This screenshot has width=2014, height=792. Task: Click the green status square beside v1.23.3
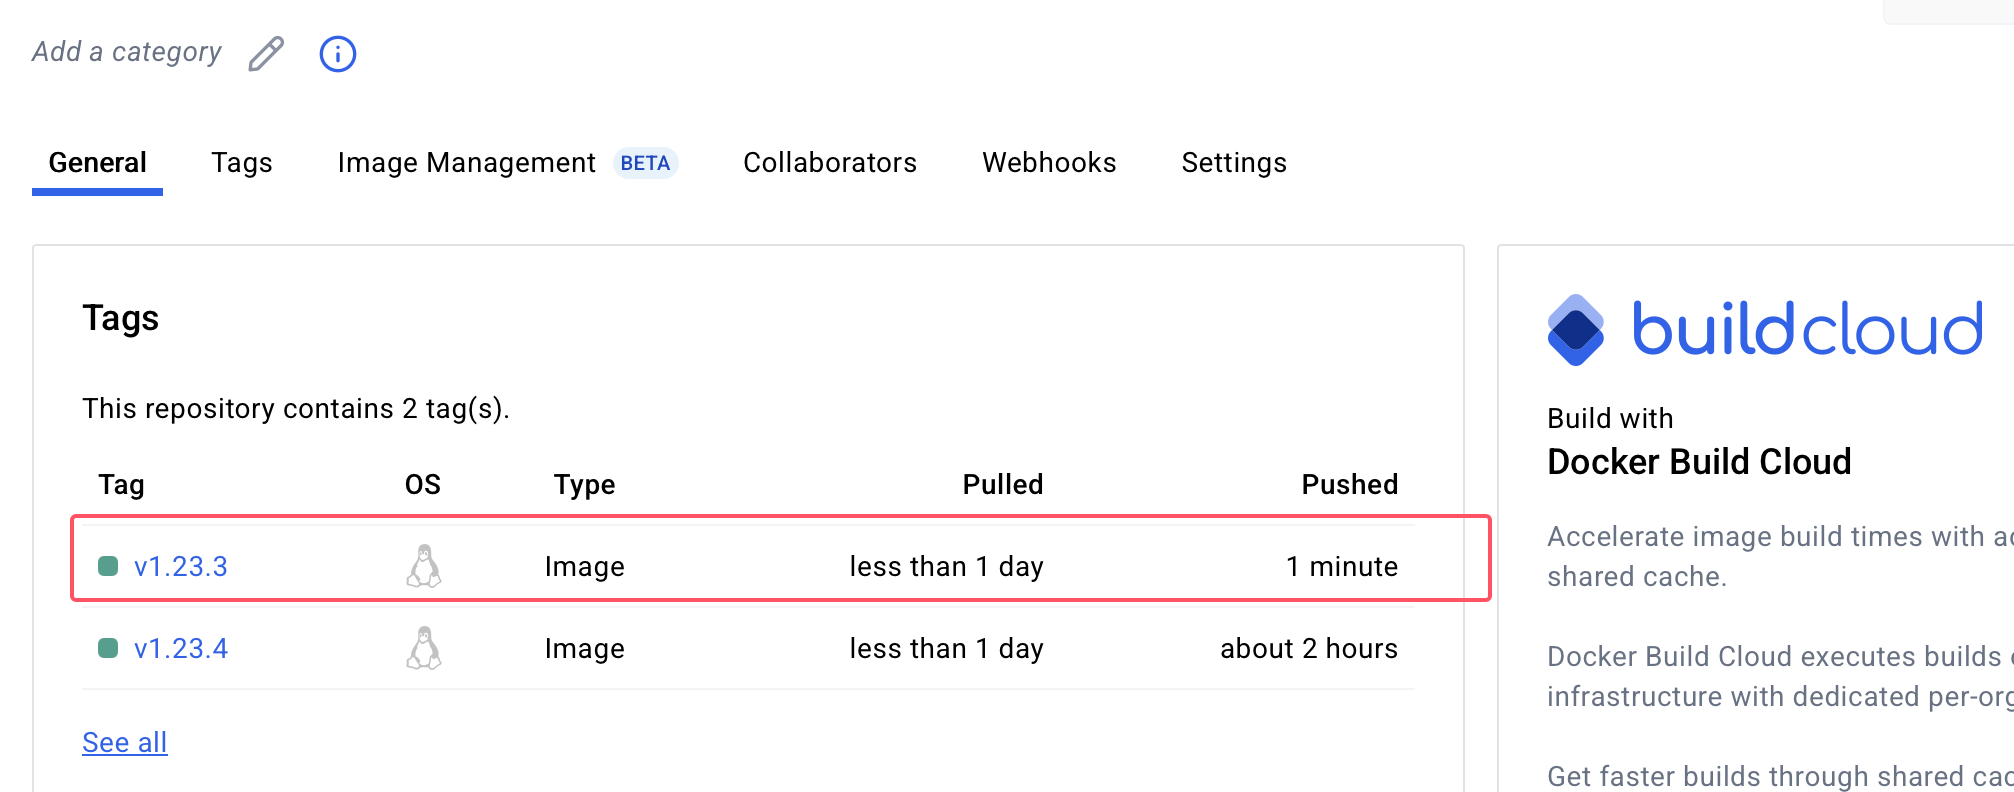click(108, 566)
